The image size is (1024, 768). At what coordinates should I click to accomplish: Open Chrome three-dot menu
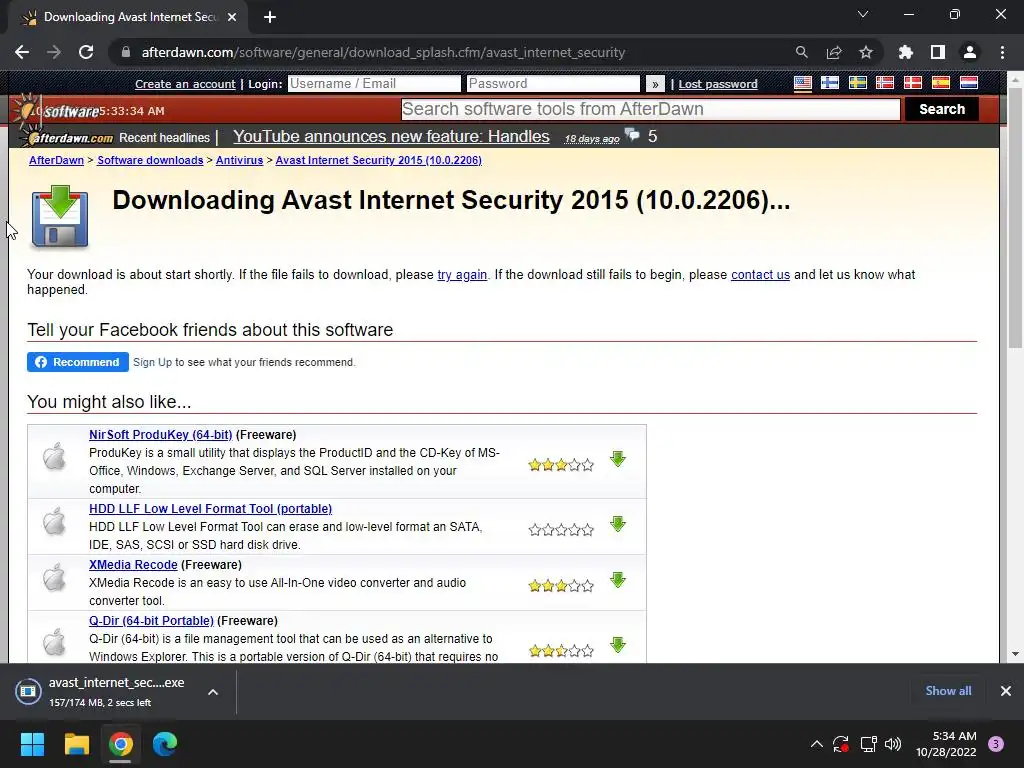tap(1002, 52)
